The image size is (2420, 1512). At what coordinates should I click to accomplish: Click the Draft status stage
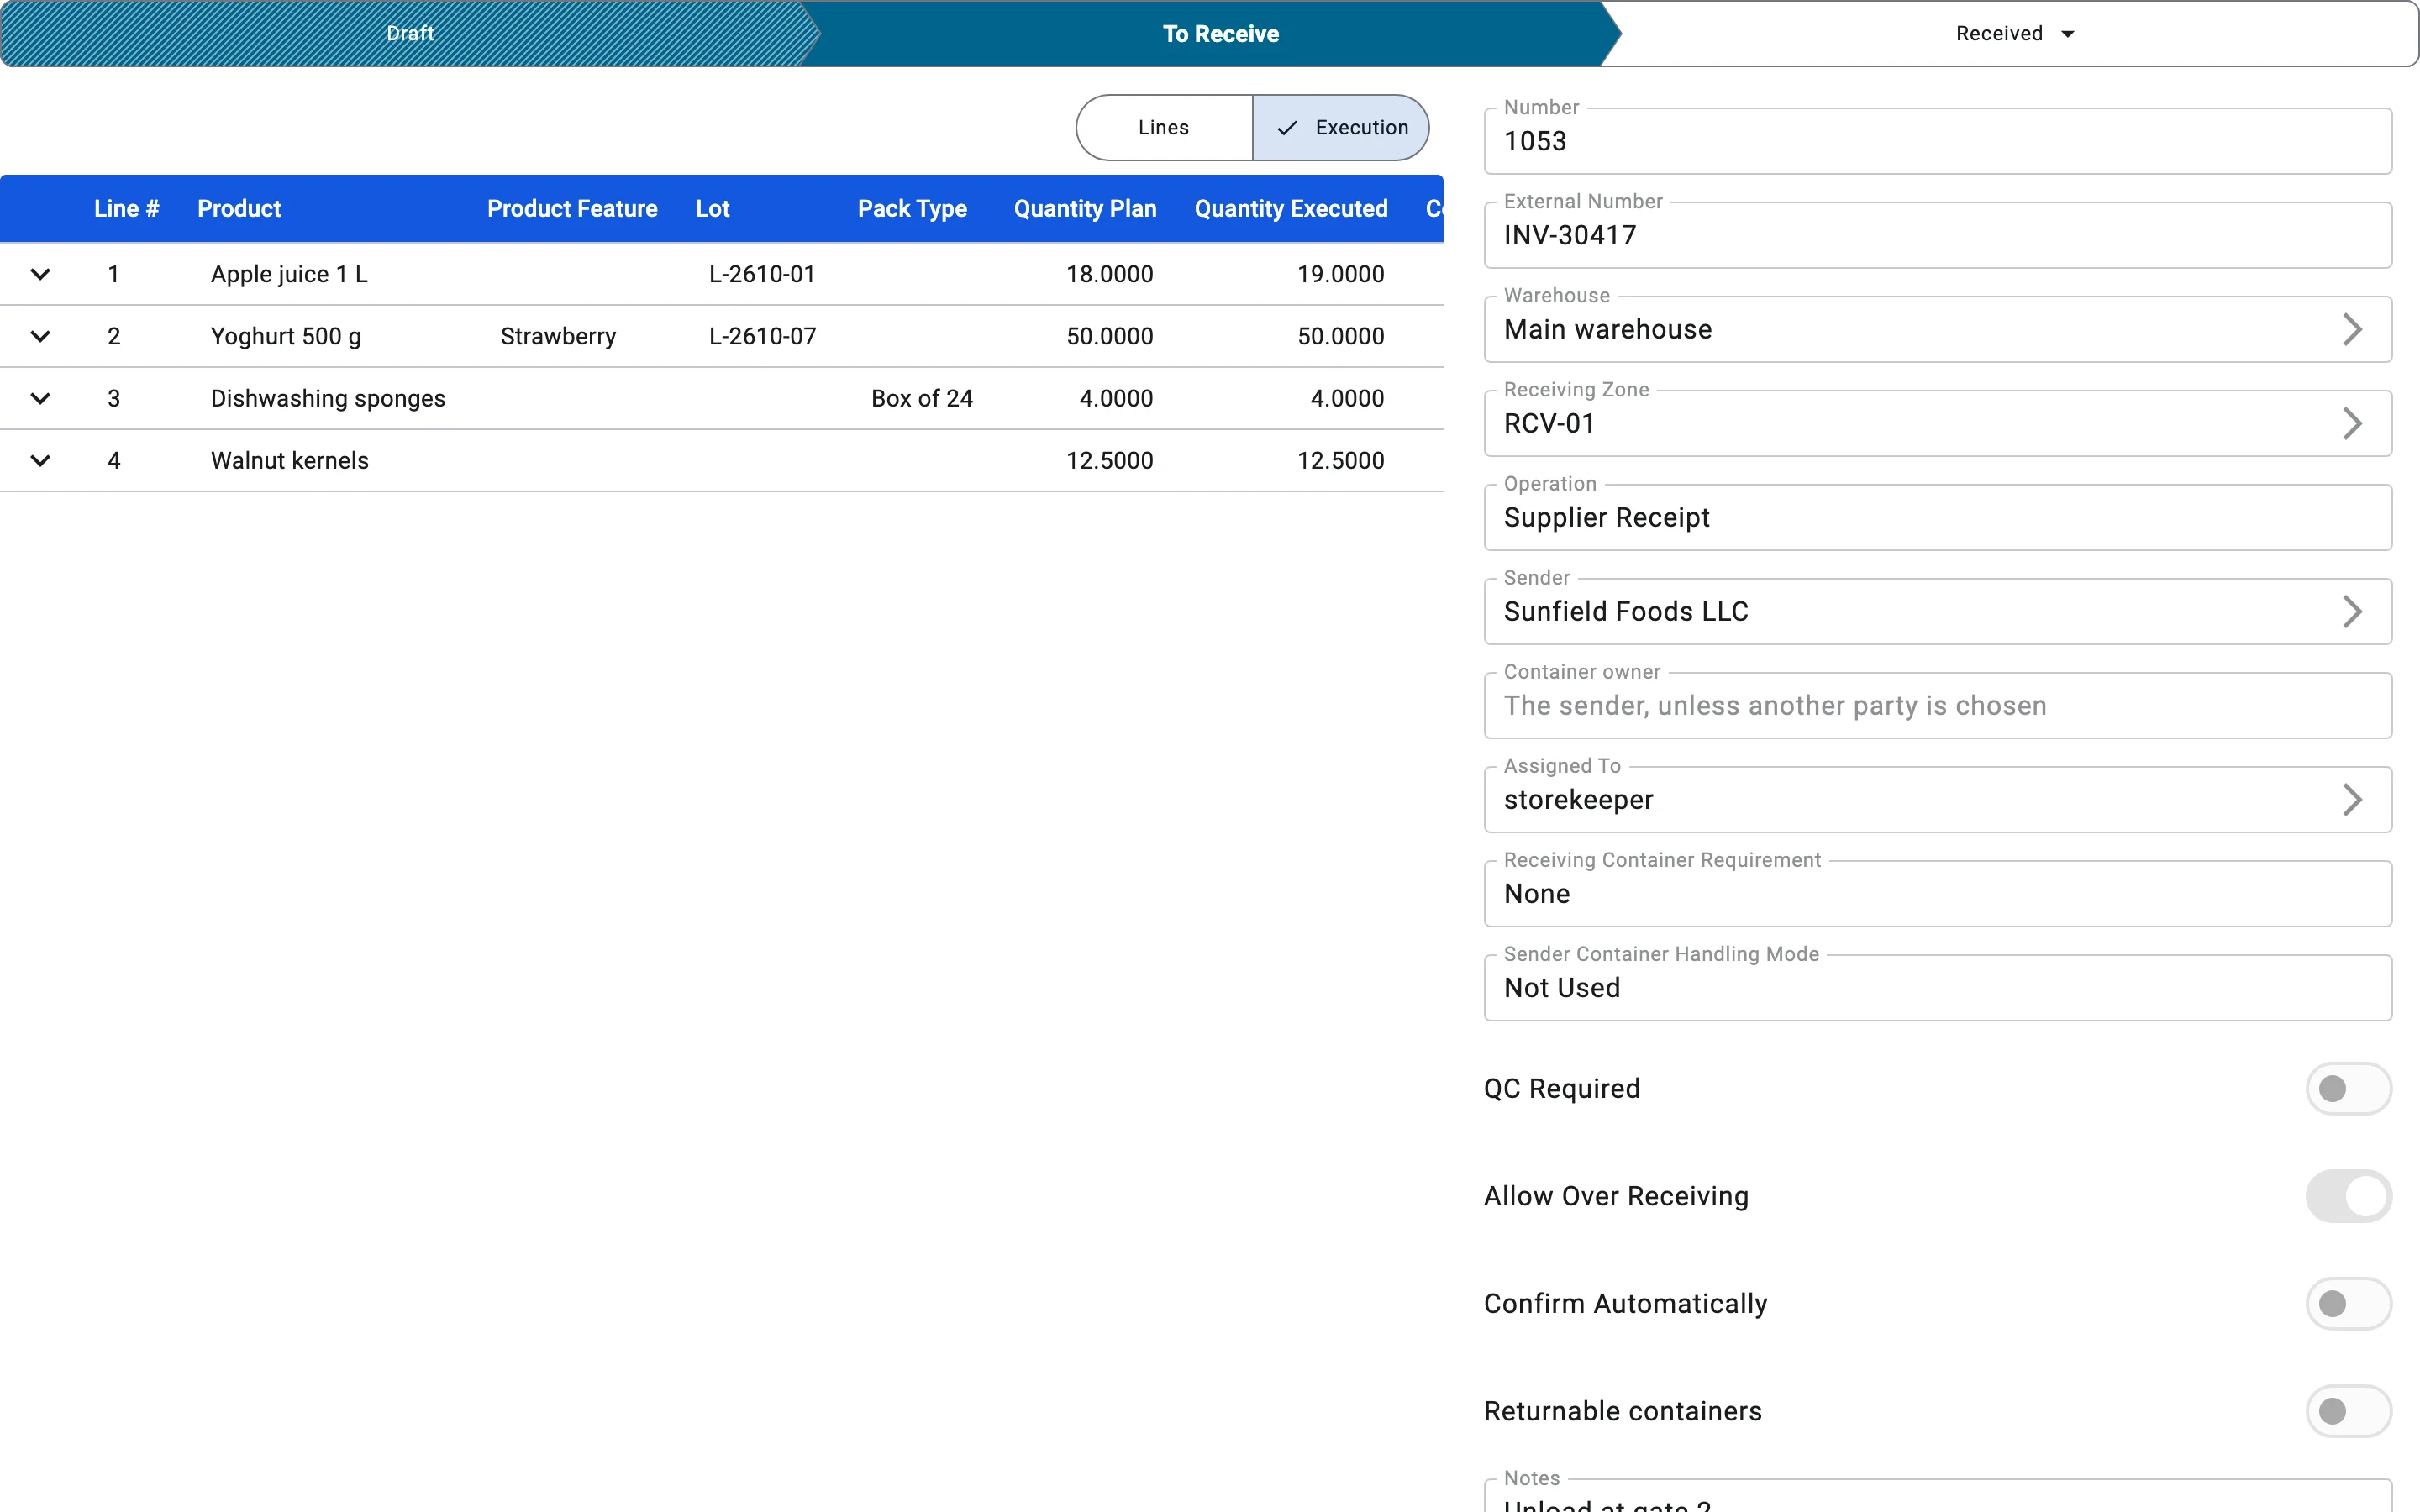click(410, 34)
